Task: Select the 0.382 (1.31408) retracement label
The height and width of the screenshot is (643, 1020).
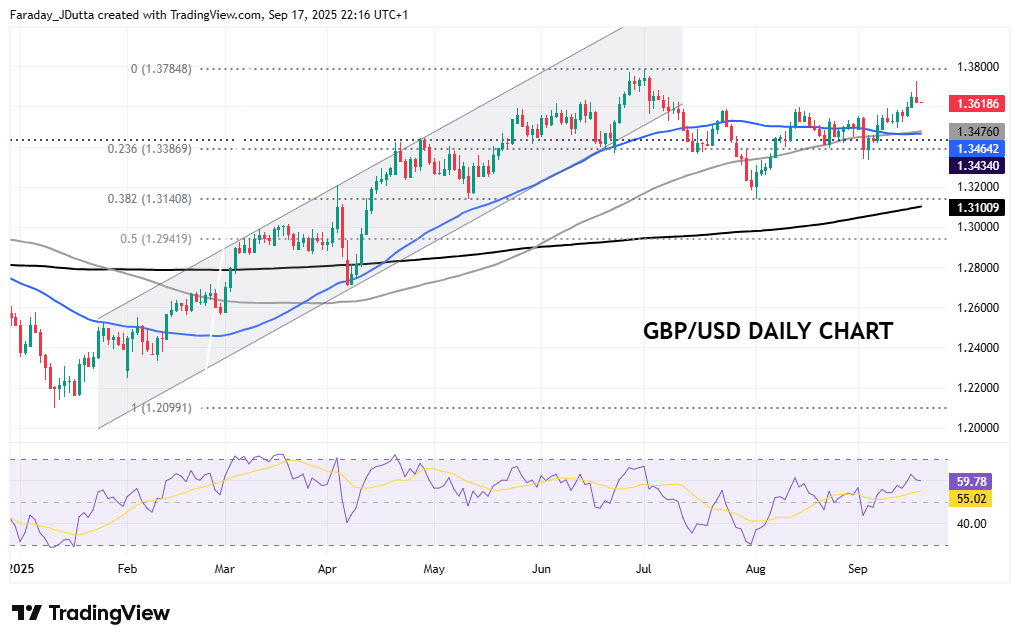Action: (x=149, y=199)
